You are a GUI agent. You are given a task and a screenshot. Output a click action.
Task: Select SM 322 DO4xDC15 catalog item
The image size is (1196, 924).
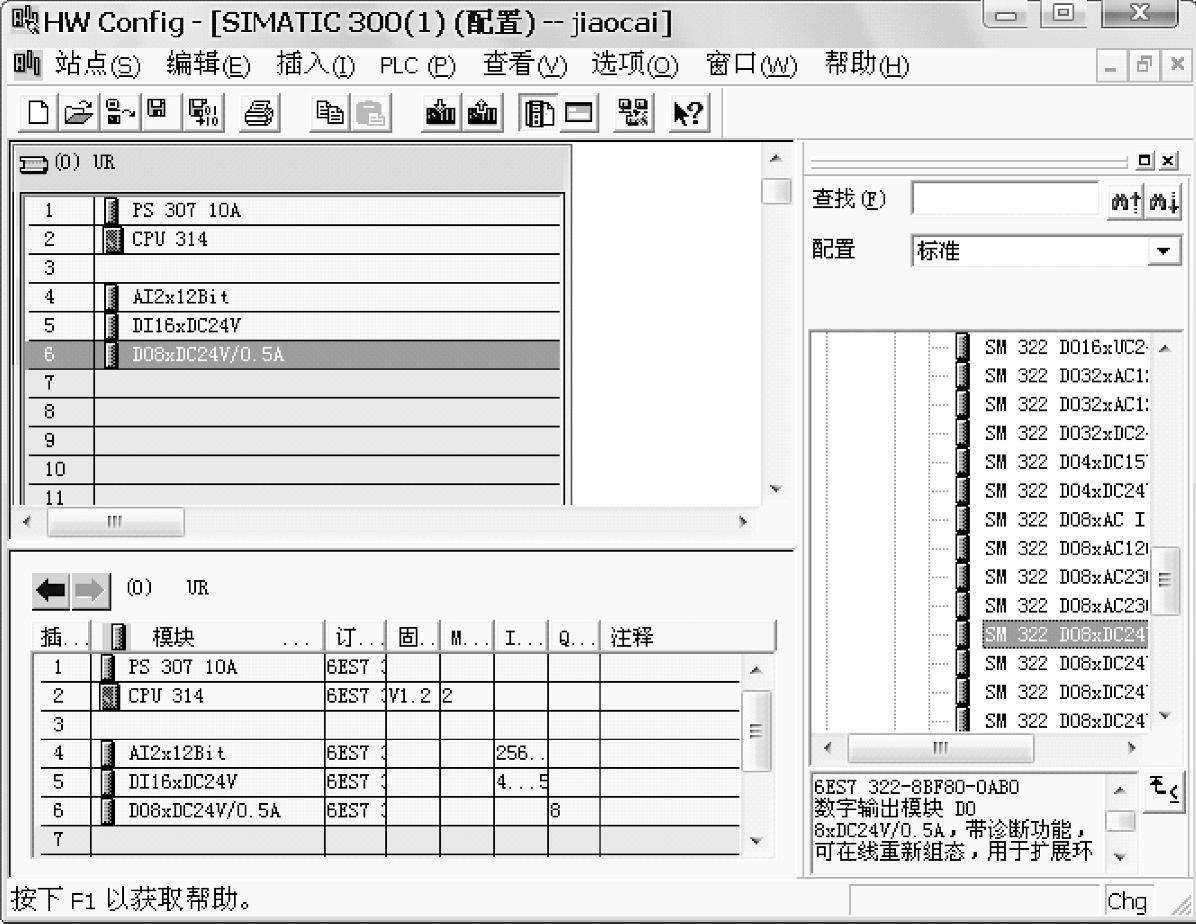coord(1065,462)
